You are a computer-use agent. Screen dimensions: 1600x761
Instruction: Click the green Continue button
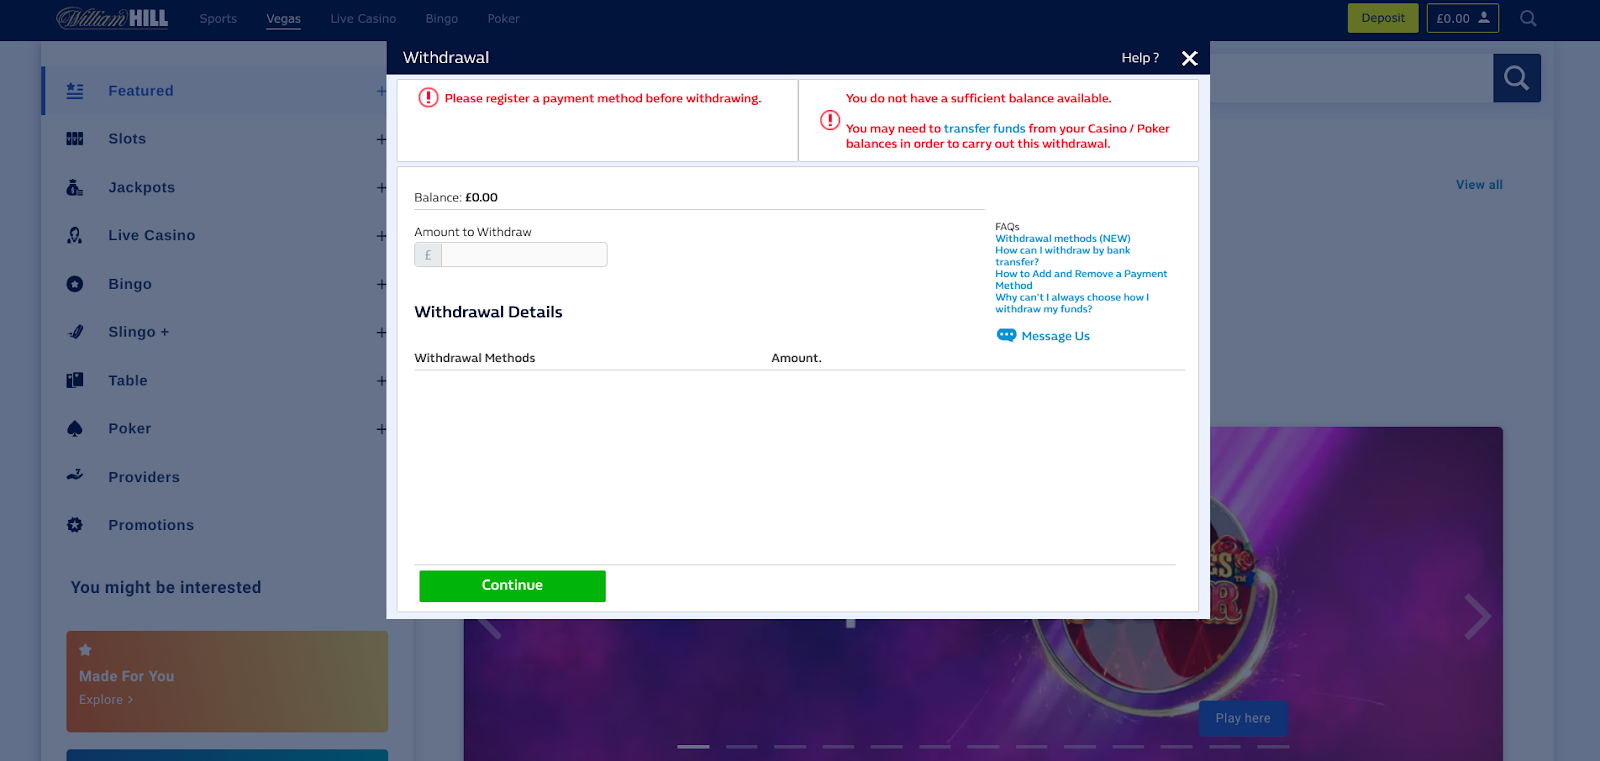tap(512, 586)
